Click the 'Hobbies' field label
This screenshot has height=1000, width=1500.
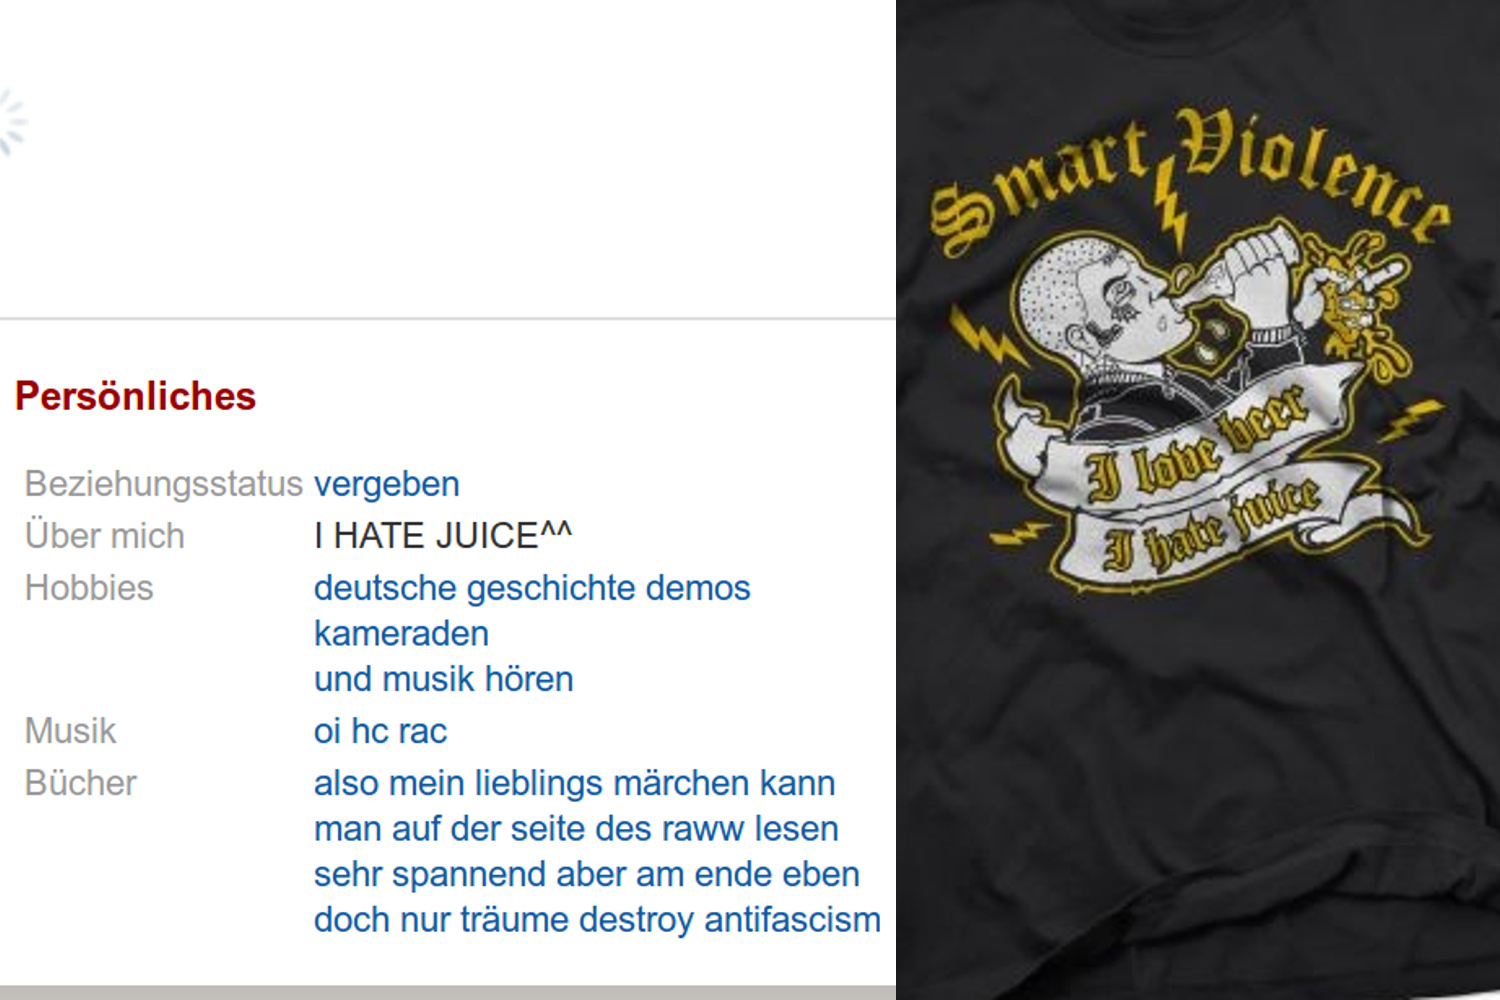89,588
